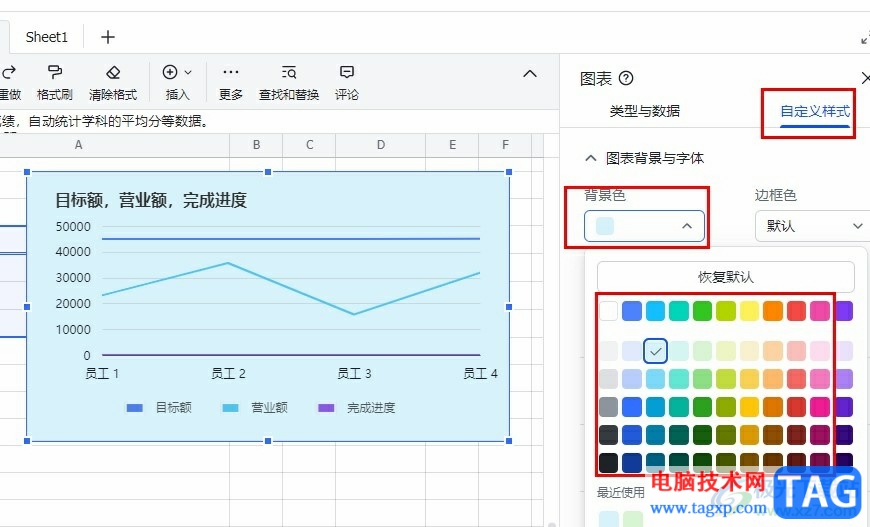Click the chart title 目标额, 营业额, 完成进度

[x=151, y=200]
